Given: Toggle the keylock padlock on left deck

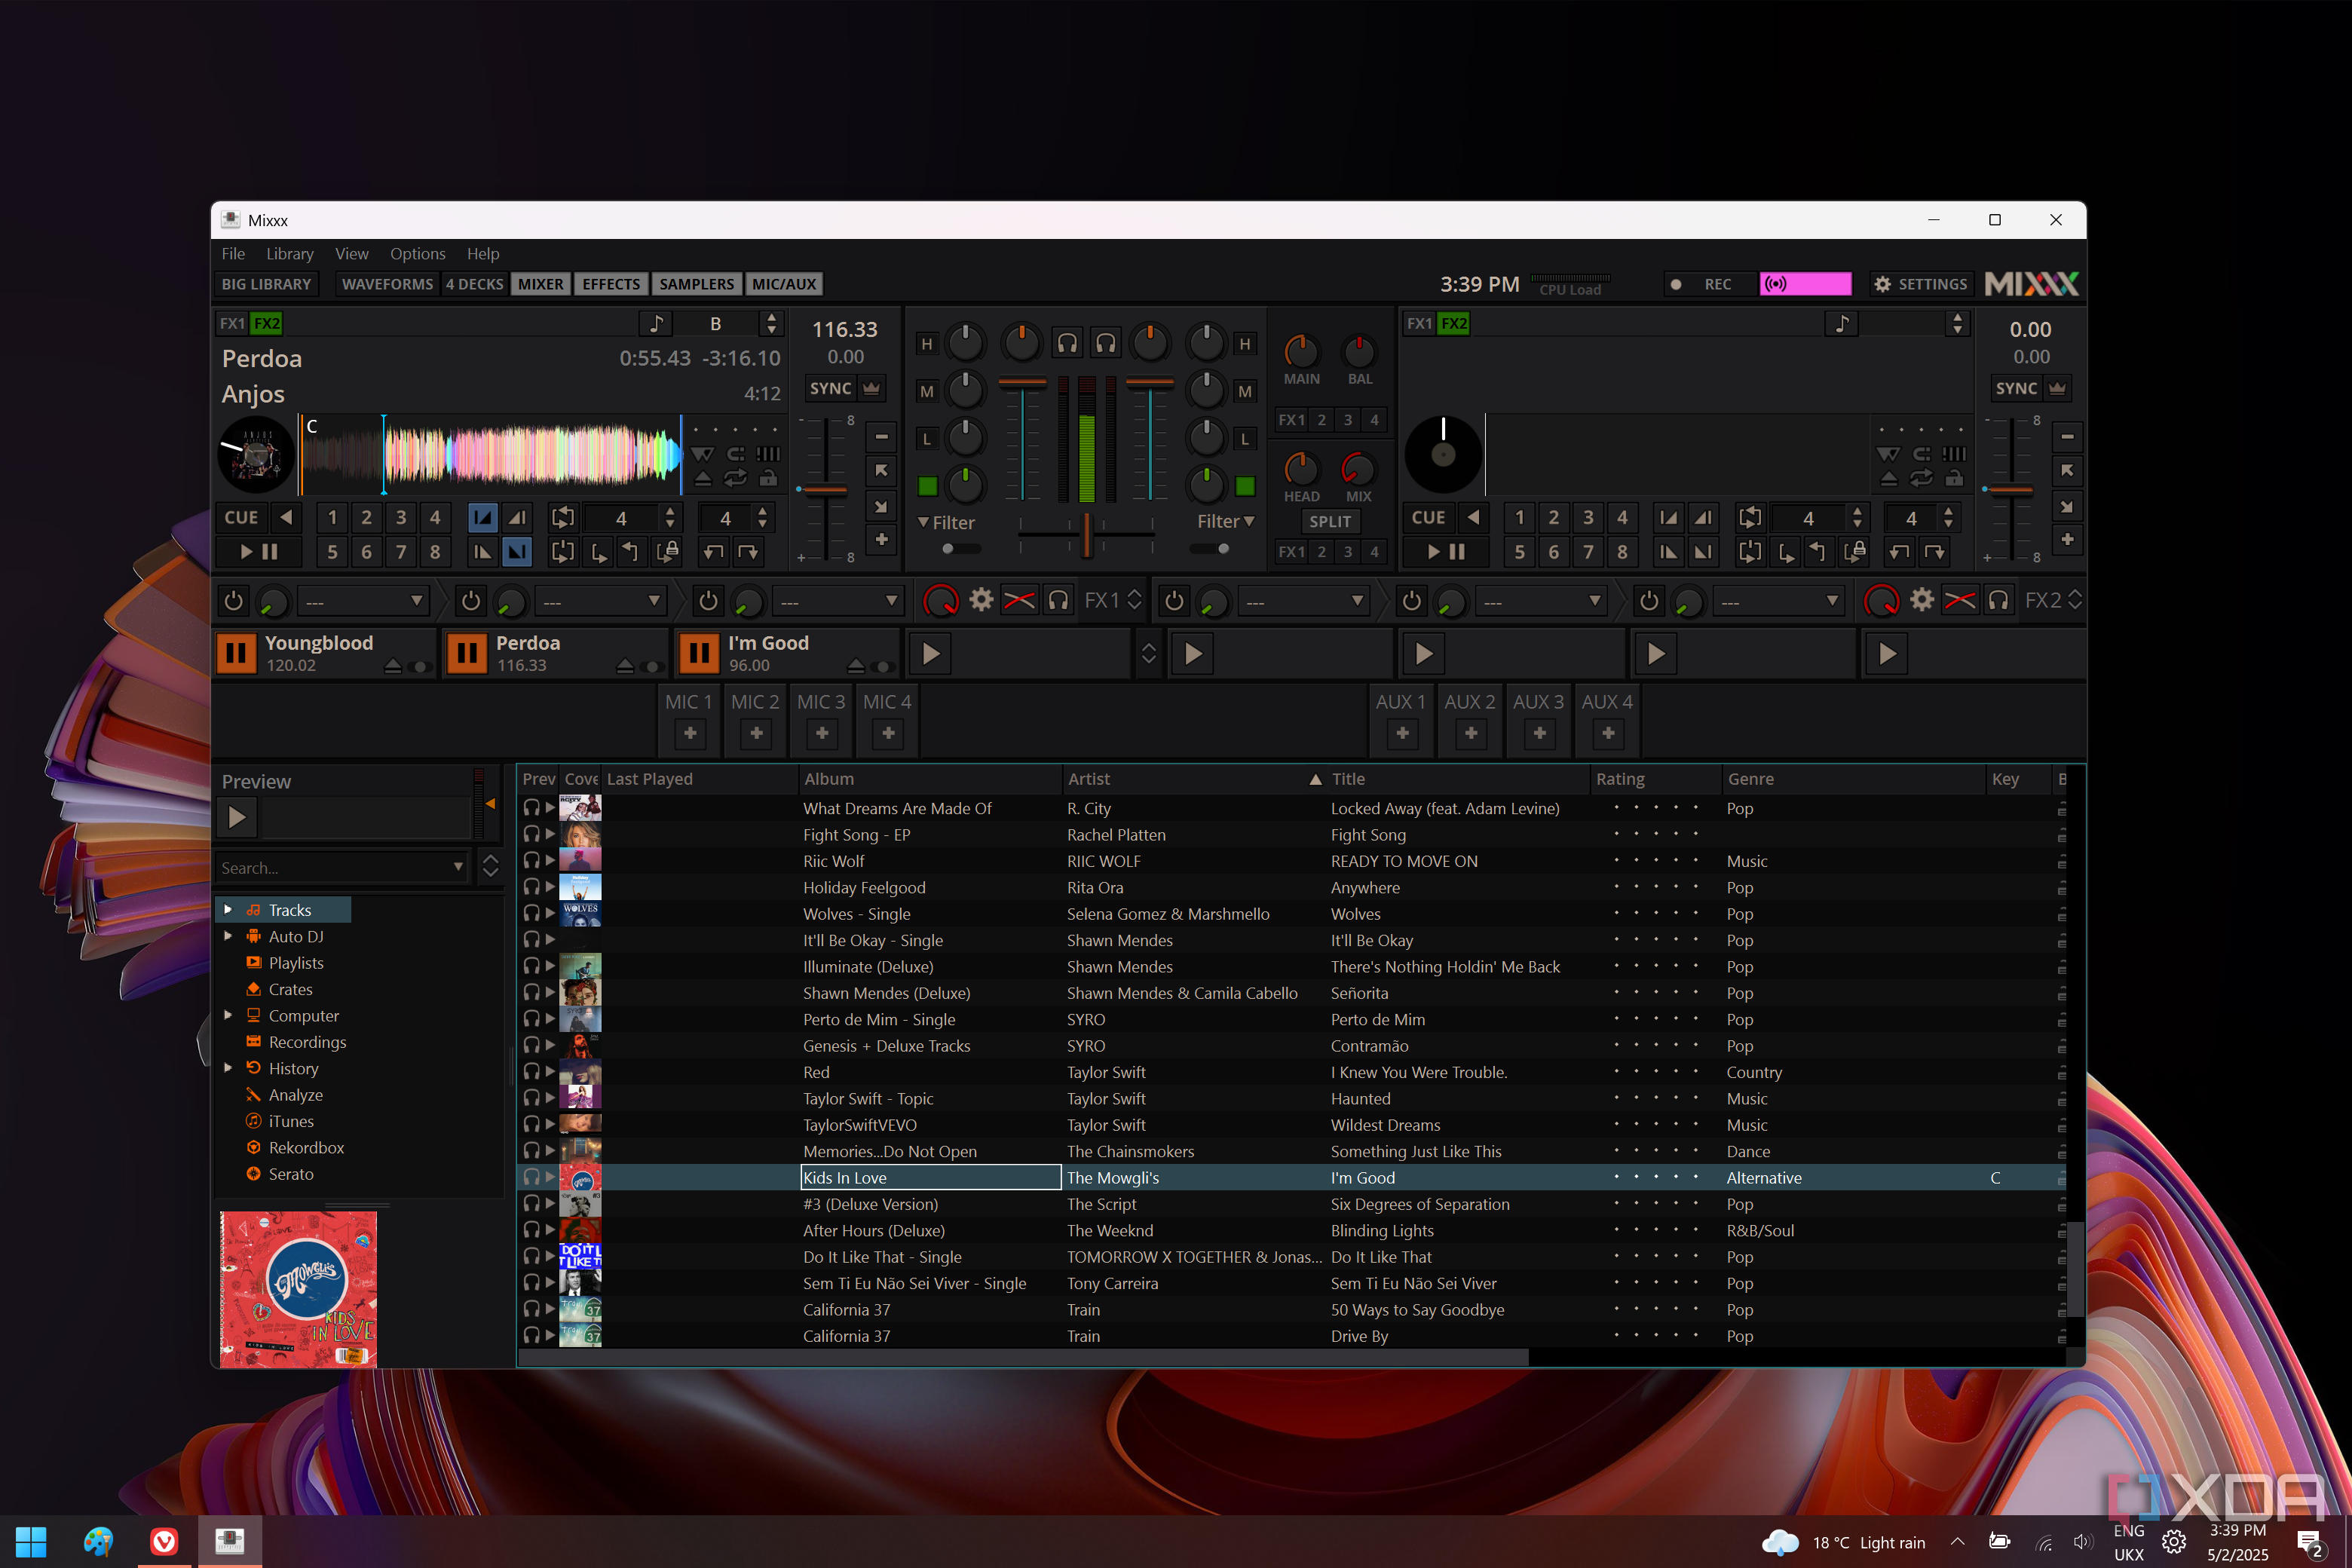Looking at the screenshot, I should click(x=768, y=479).
